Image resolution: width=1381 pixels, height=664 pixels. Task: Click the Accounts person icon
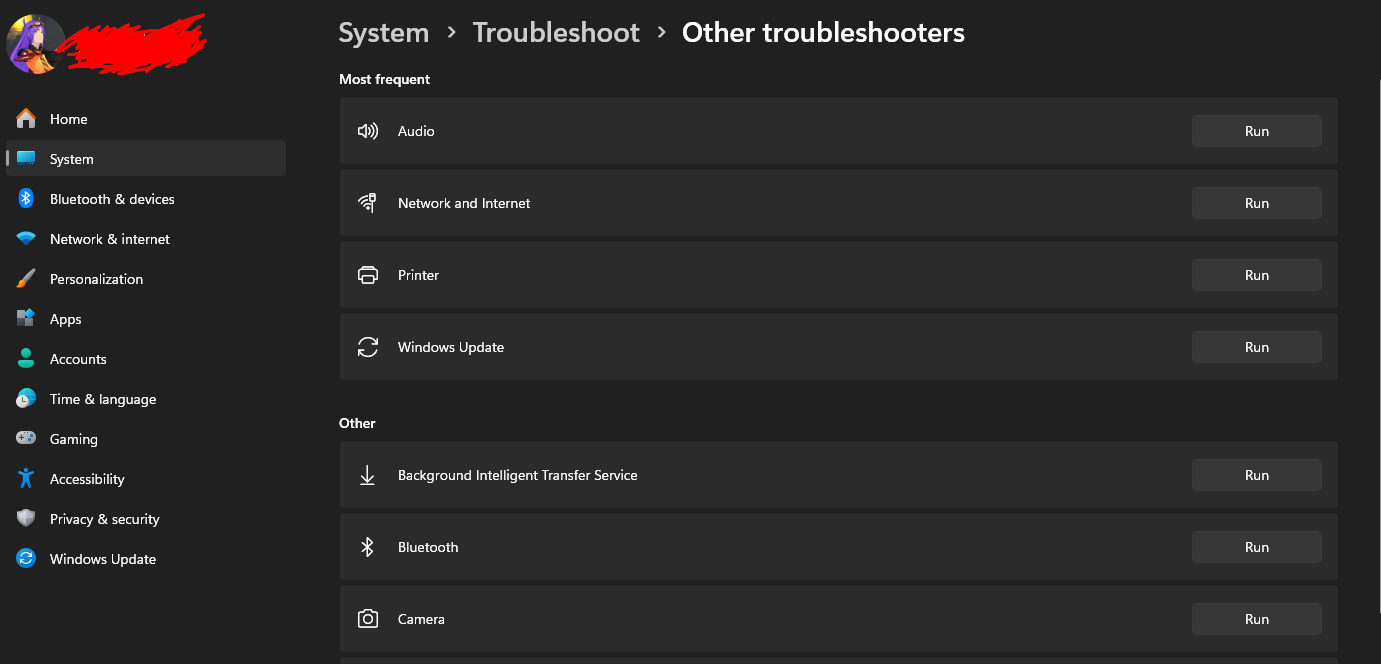tap(26, 359)
